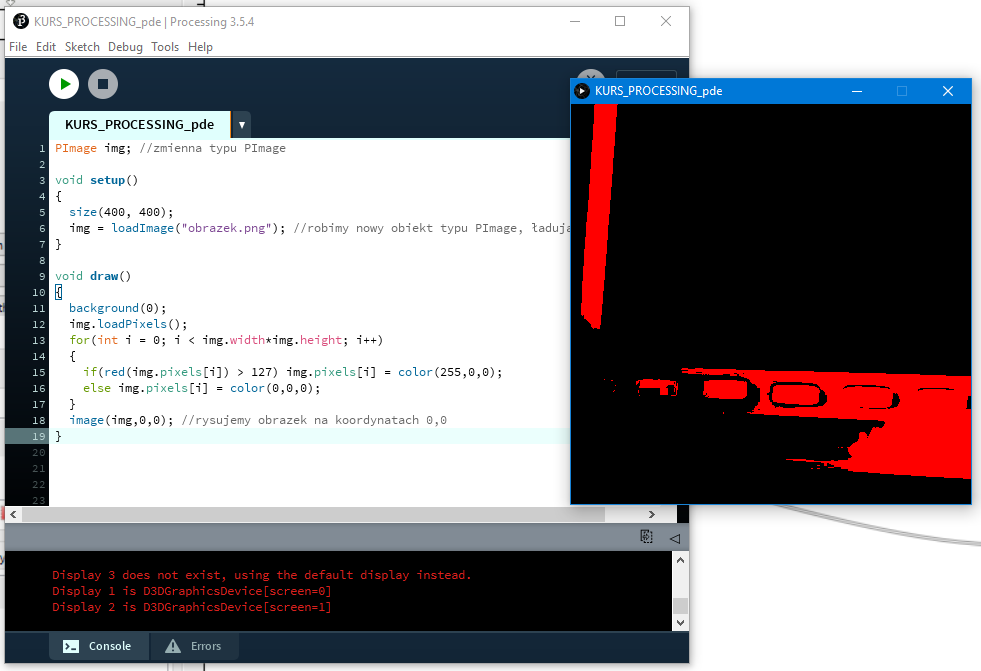Click line number 19 in the gutter
This screenshot has width=981, height=671.
click(x=39, y=436)
